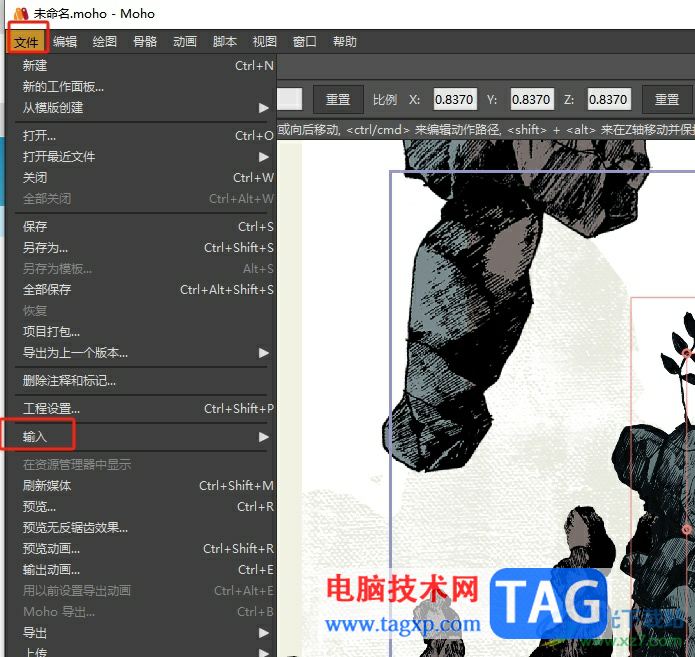Choose 输出动画... menu entry
This screenshot has width=695, height=657.
click(142, 570)
